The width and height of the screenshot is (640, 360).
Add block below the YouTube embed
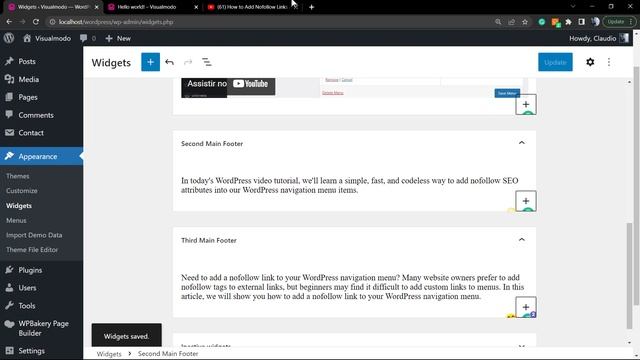[526, 104]
